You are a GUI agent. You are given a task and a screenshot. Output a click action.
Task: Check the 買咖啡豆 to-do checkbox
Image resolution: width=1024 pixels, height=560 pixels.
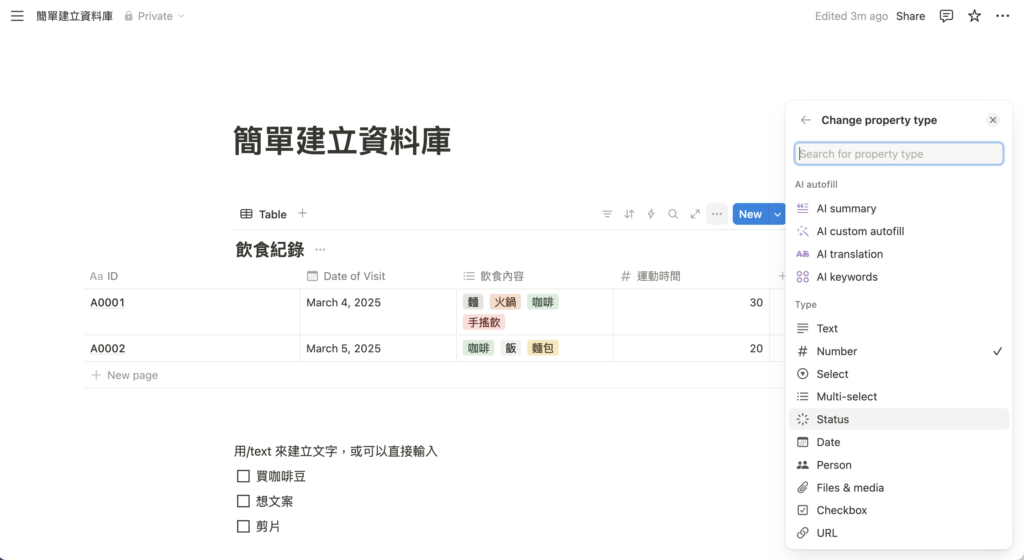pos(243,476)
